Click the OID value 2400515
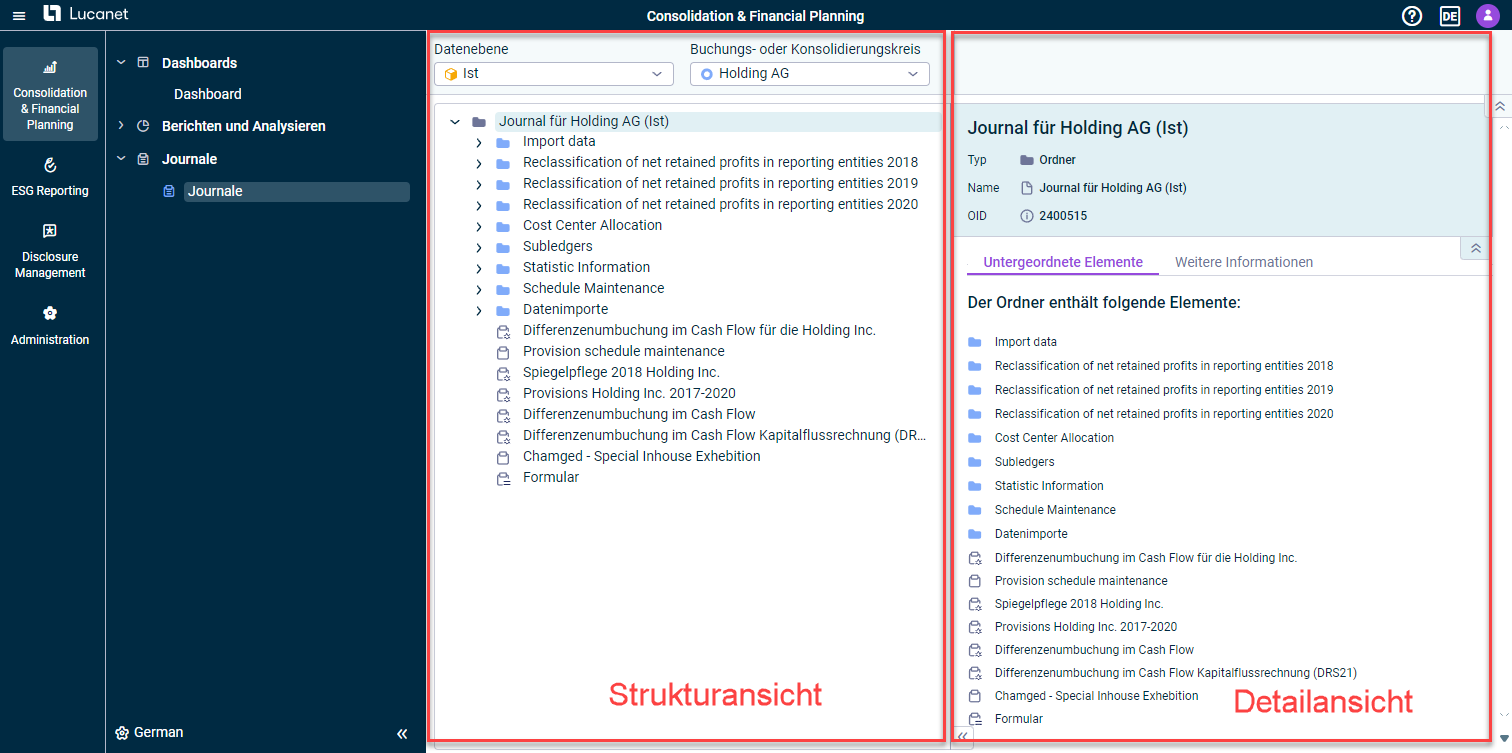 point(1063,216)
